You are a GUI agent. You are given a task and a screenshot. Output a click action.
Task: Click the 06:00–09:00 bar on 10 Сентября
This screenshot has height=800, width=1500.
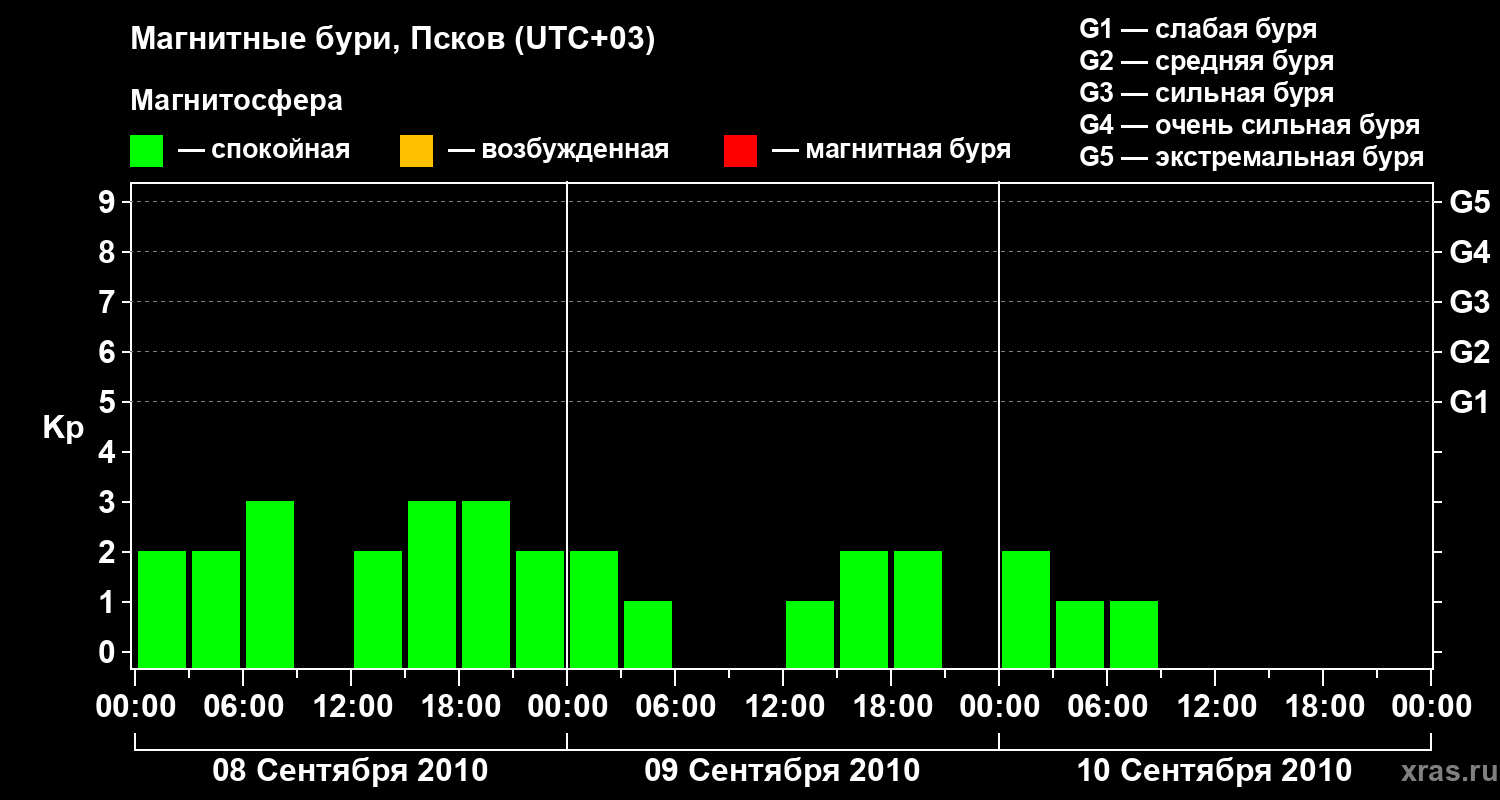pos(1134,634)
